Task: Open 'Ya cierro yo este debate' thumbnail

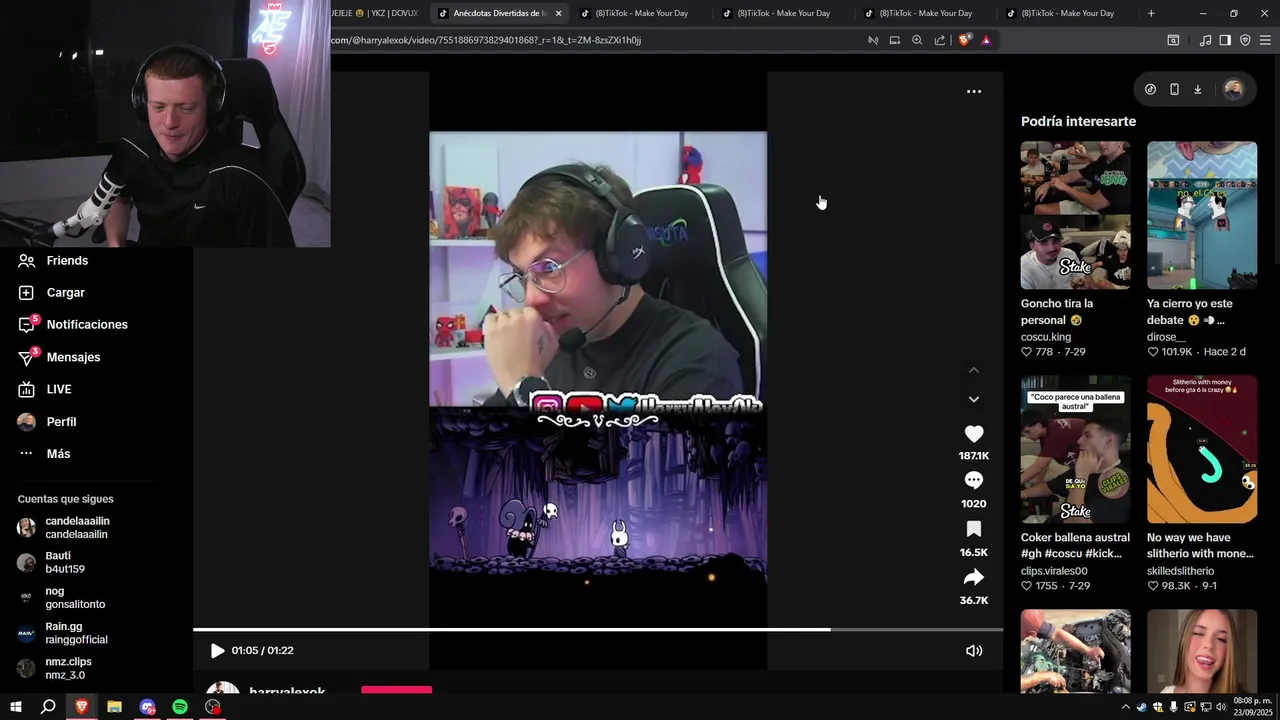Action: 1202,215
